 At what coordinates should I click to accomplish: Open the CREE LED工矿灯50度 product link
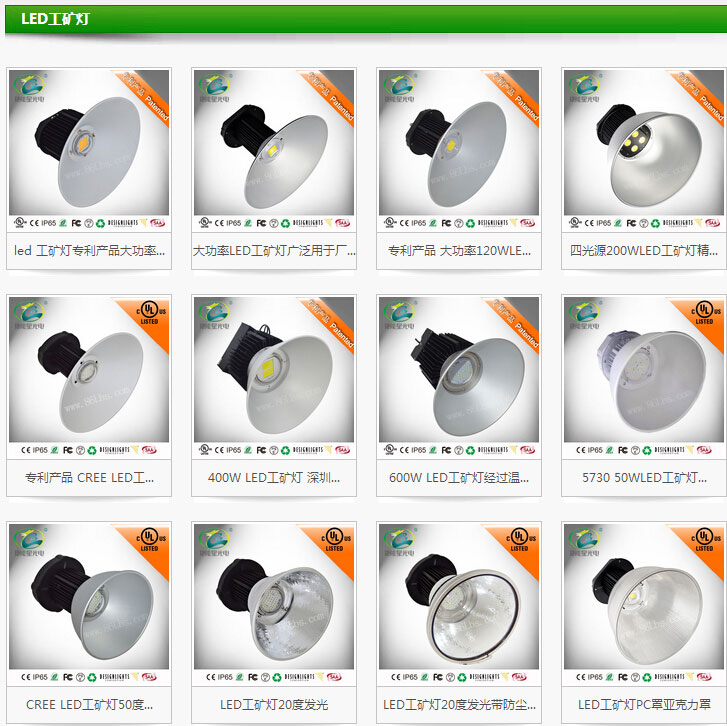pyautogui.click(x=89, y=705)
